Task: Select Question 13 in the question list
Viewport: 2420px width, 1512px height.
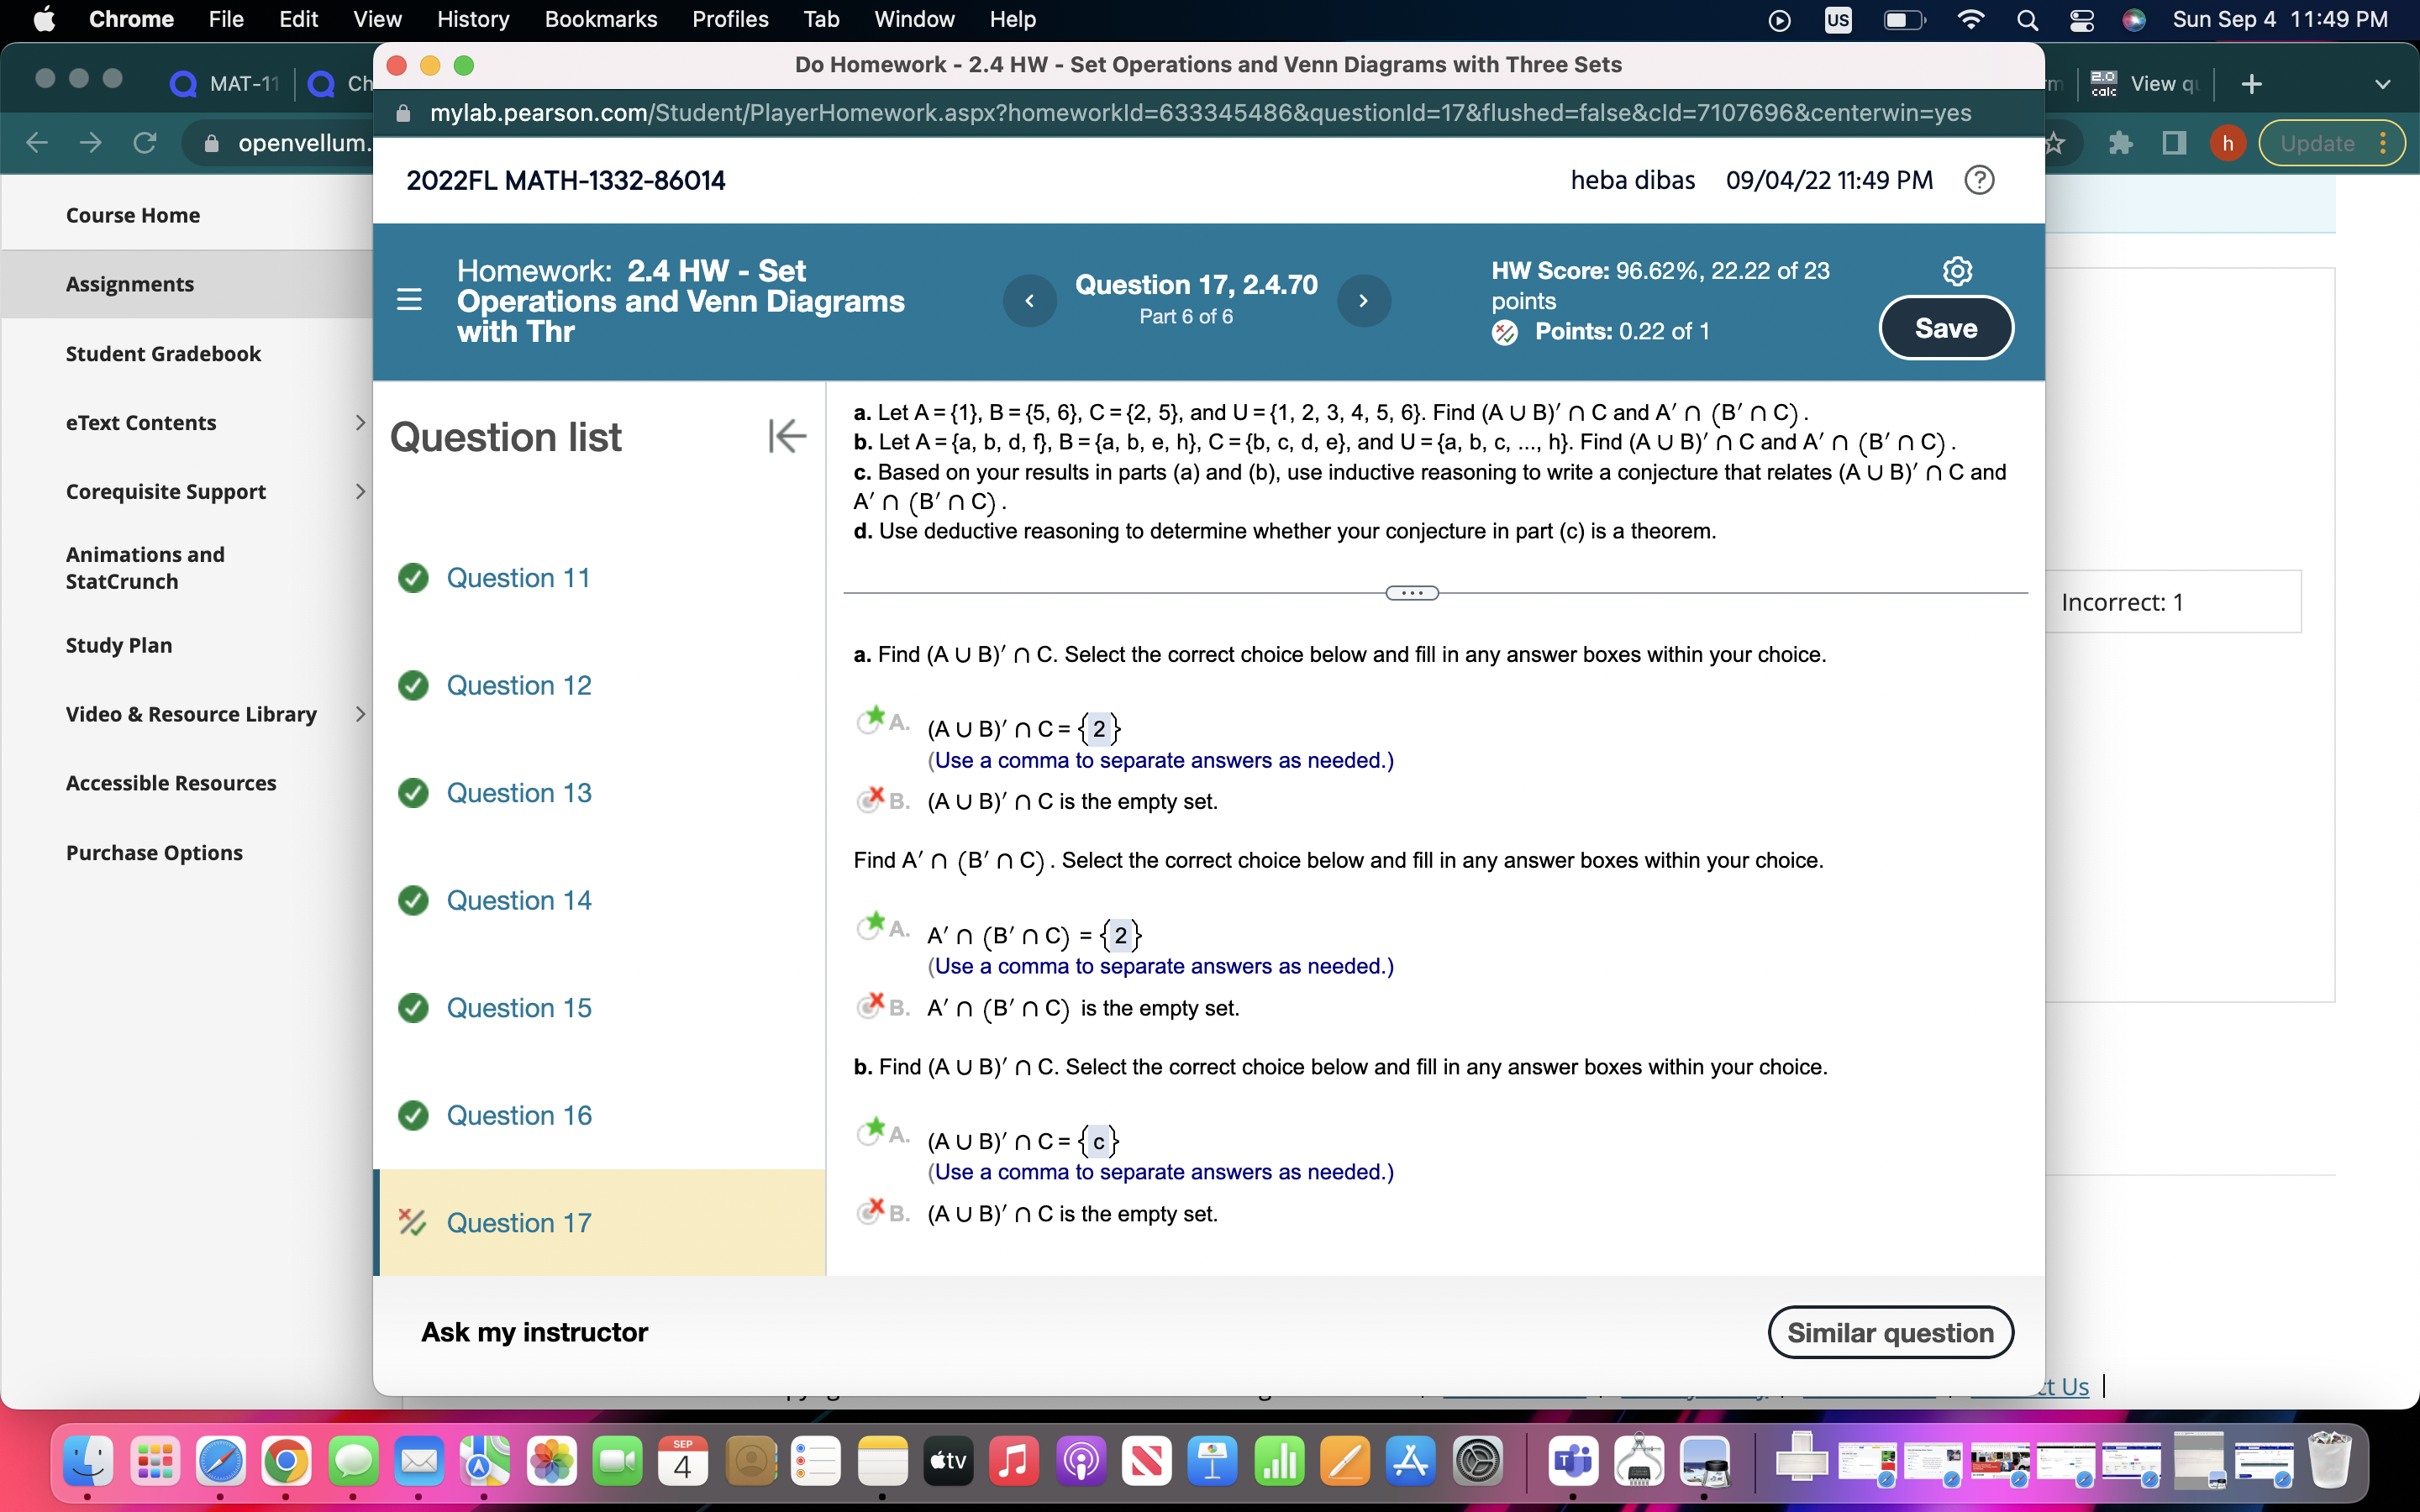Action: (518, 792)
